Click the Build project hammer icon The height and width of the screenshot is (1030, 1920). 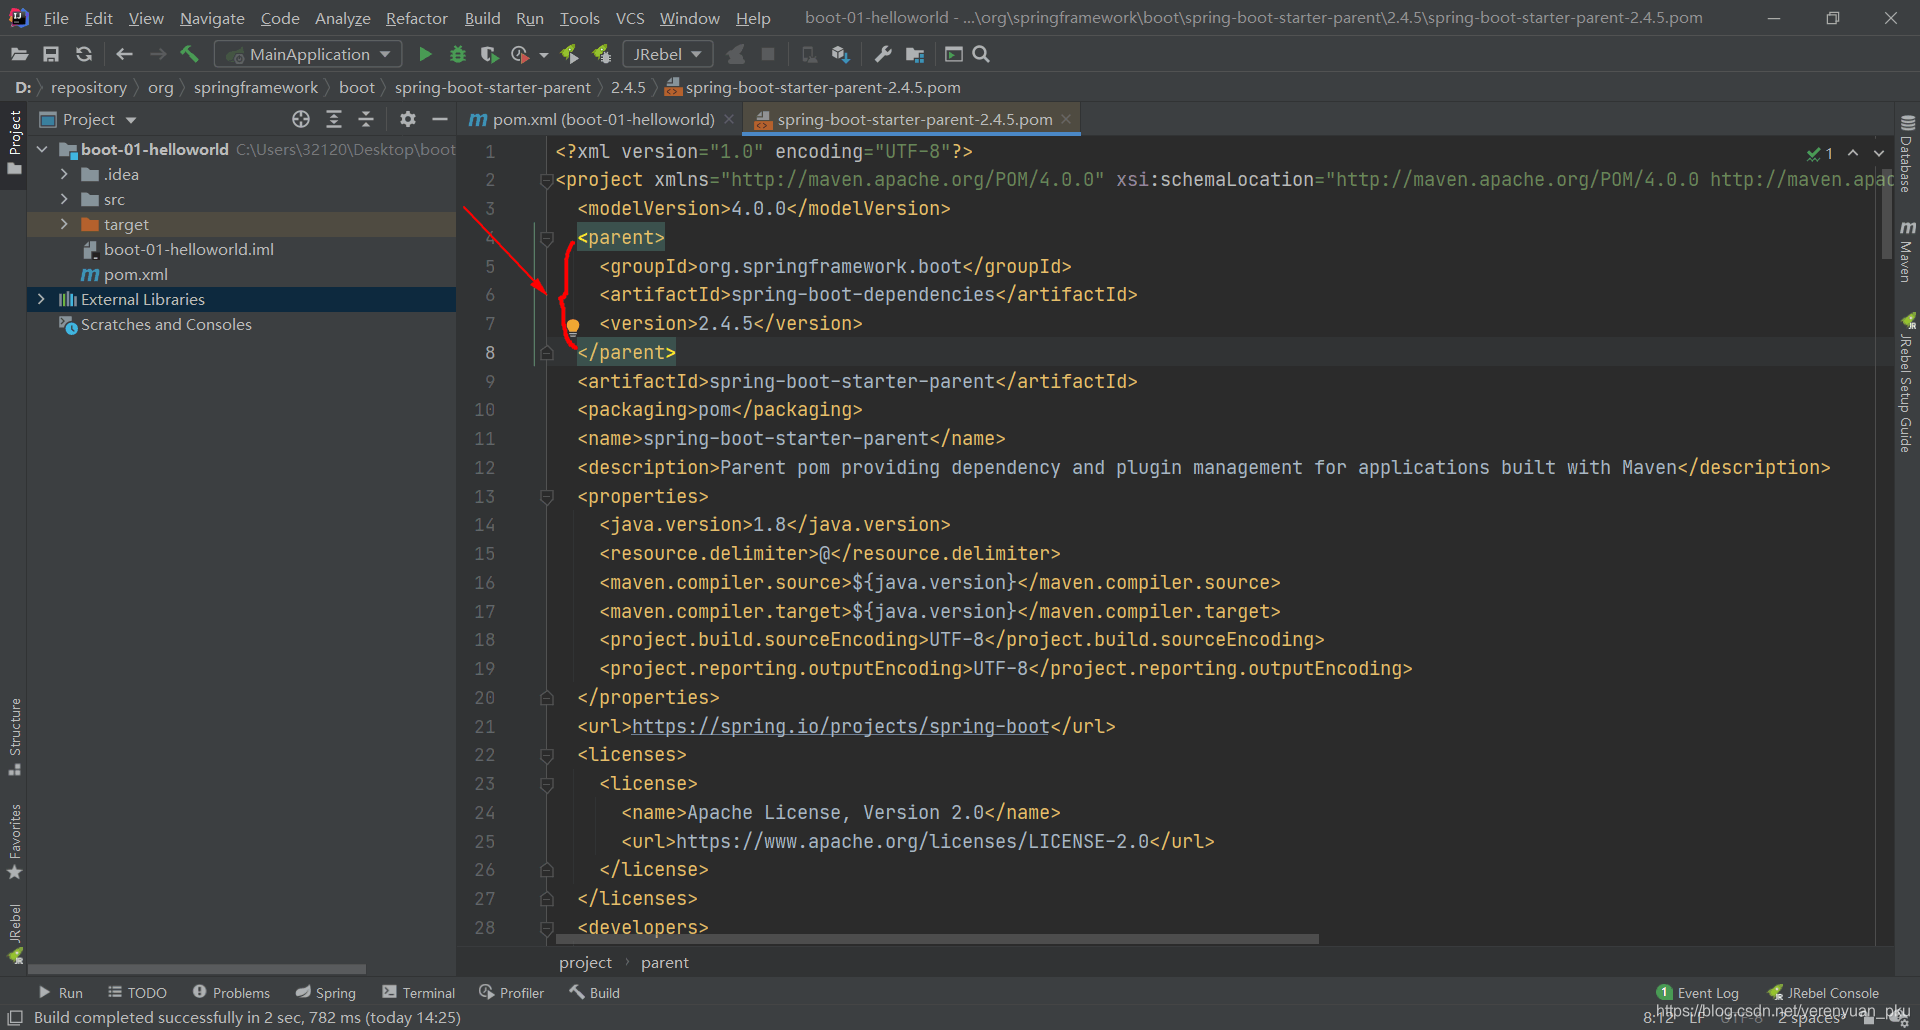pyautogui.click(x=190, y=55)
